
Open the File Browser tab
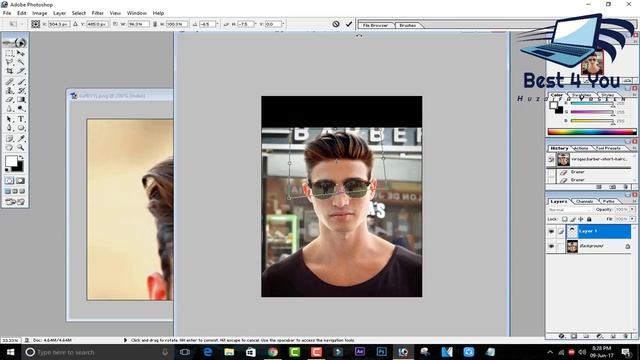(x=375, y=25)
